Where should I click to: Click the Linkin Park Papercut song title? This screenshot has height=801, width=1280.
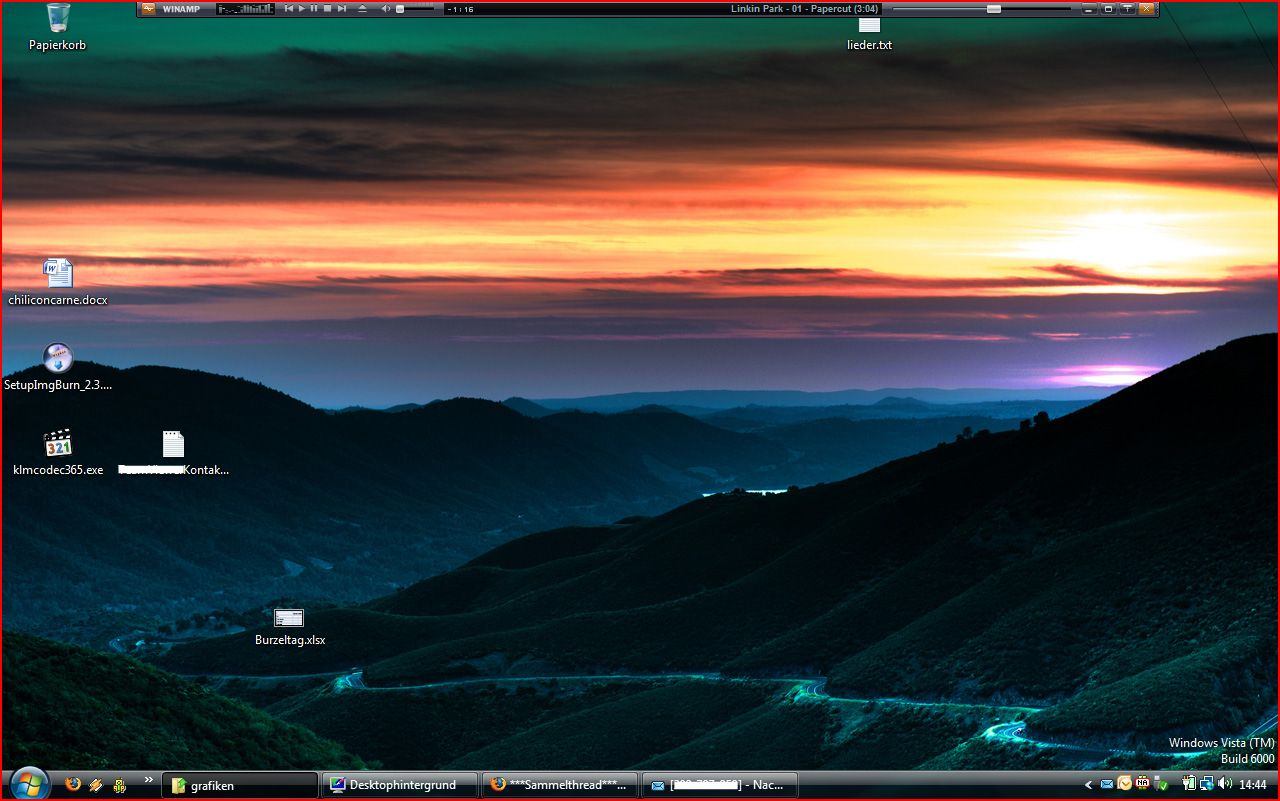[x=804, y=9]
